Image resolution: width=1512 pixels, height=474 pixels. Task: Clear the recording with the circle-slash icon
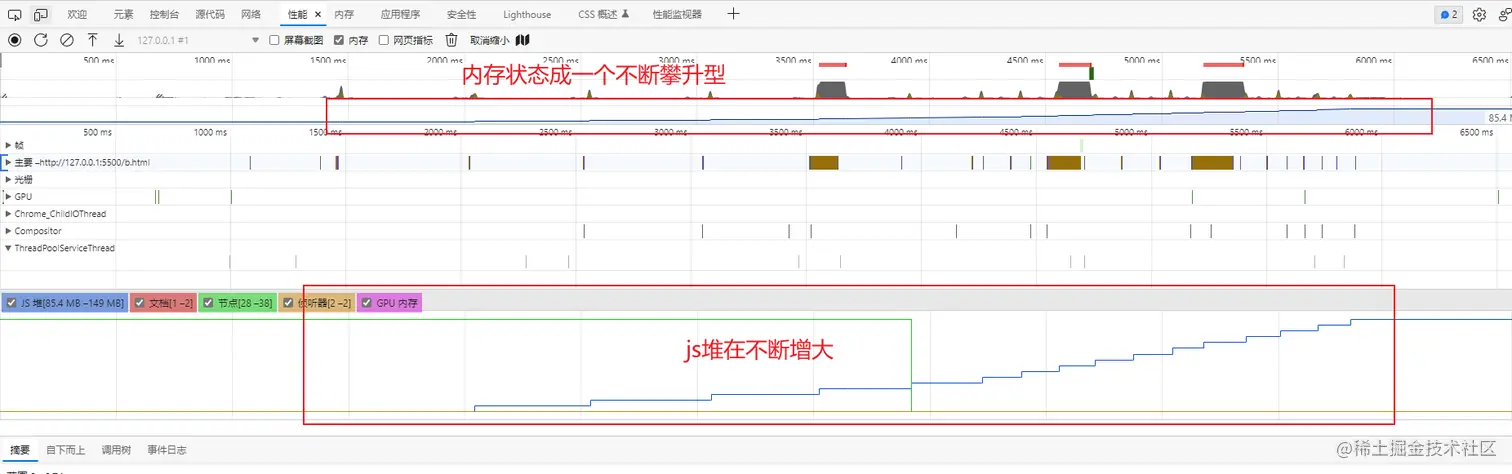click(67, 40)
